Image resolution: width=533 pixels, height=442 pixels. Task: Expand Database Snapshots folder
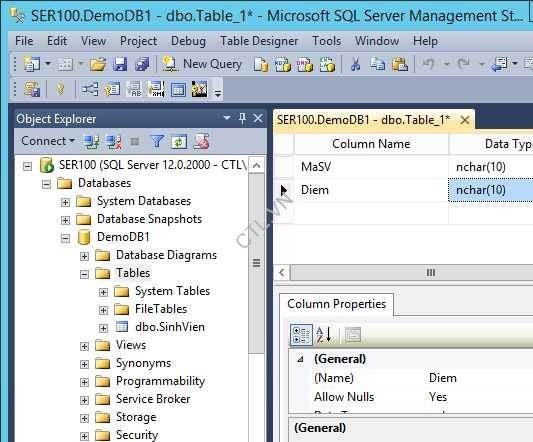(65, 220)
